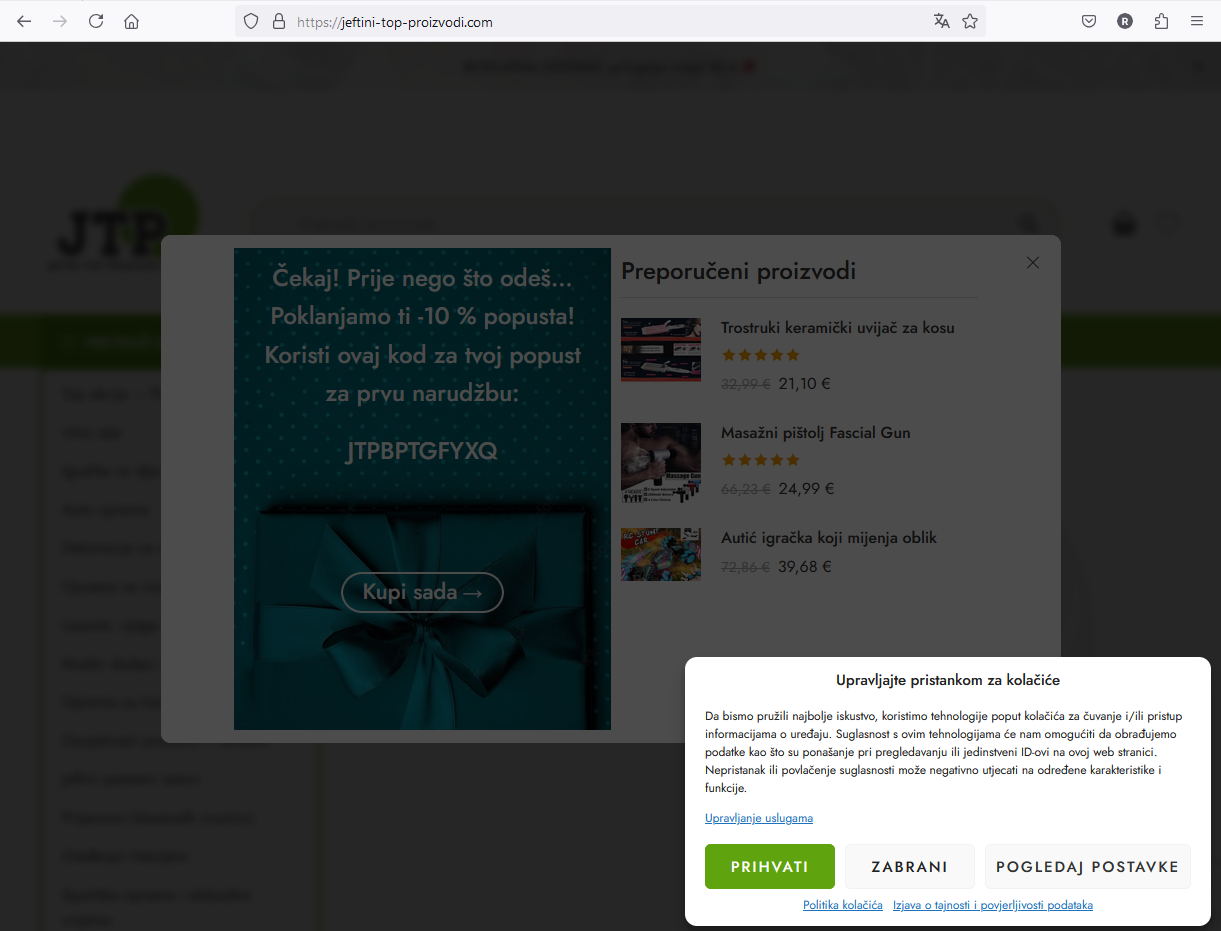Screen dimensions: 1221x931
Task: Click the price 21,10 €
Action: [805, 383]
